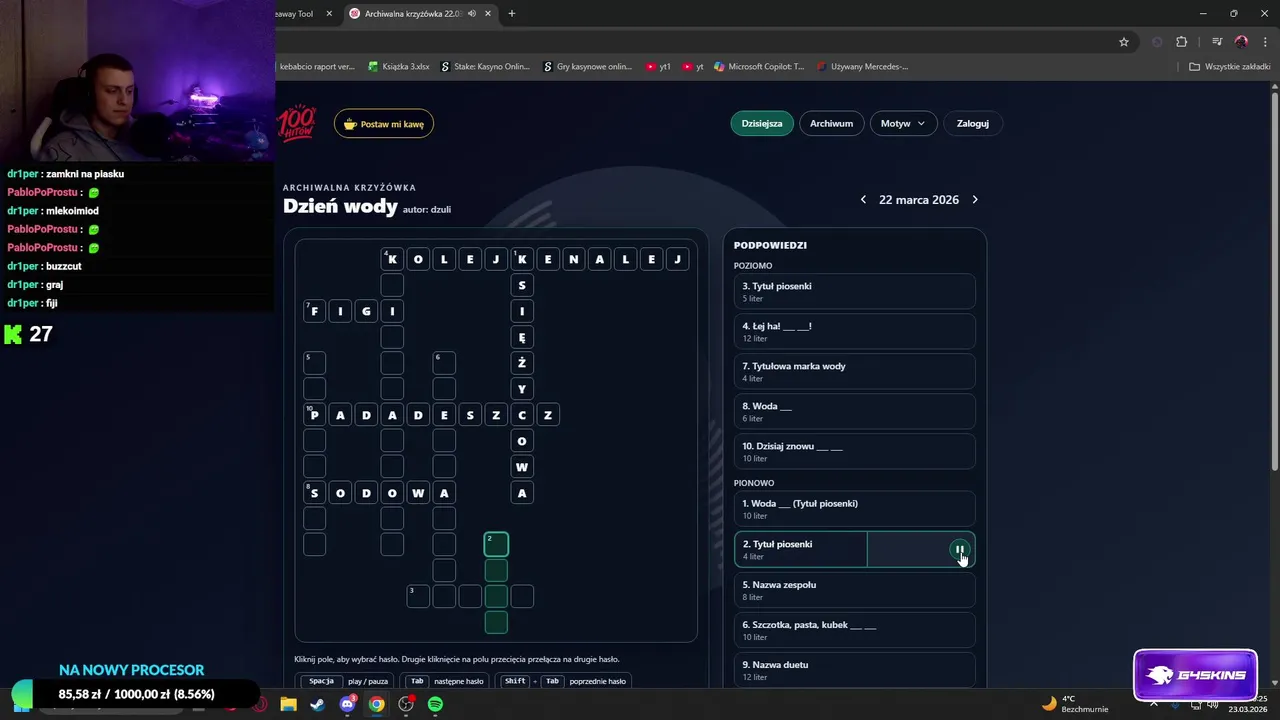Switch to the Dzisiejsza crossword
The width and height of the screenshot is (1280, 720).
[762, 123]
